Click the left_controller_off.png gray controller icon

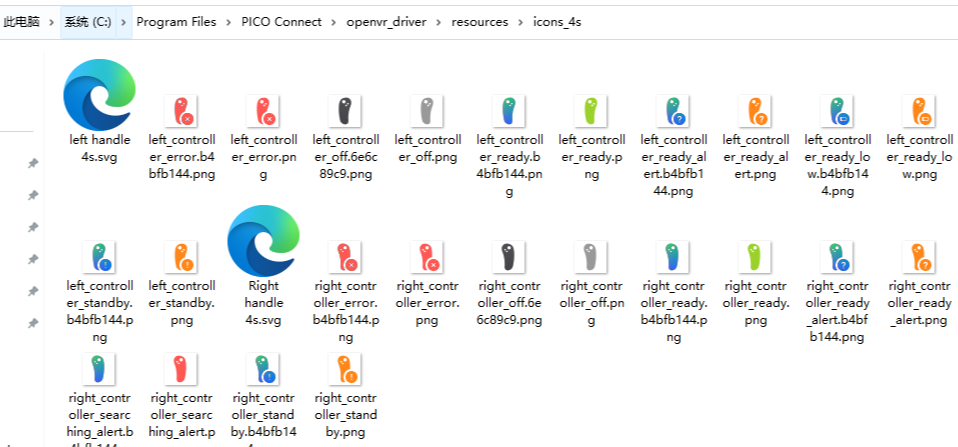pyautogui.click(x=427, y=110)
